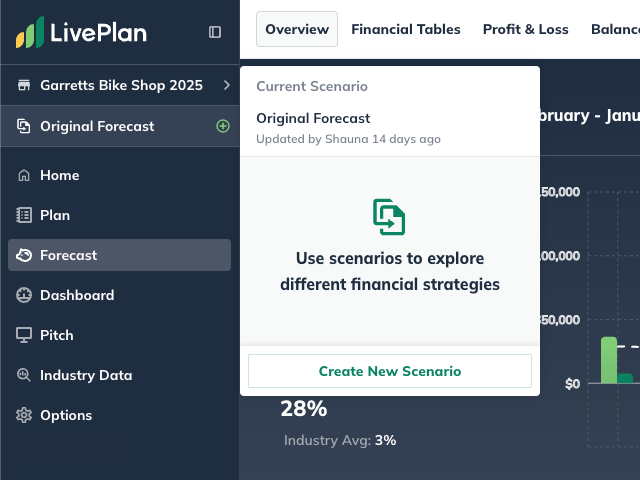Image resolution: width=640 pixels, height=480 pixels.
Task: Click the LivePlan logo icon
Action: 30,33
